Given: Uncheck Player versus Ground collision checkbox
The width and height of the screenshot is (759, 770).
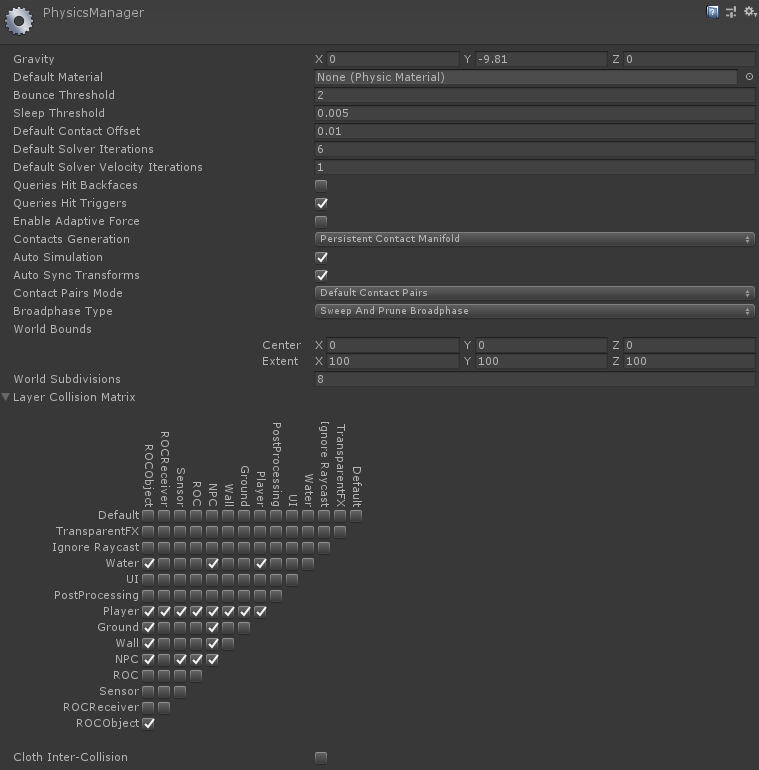Looking at the screenshot, I should tap(244, 611).
